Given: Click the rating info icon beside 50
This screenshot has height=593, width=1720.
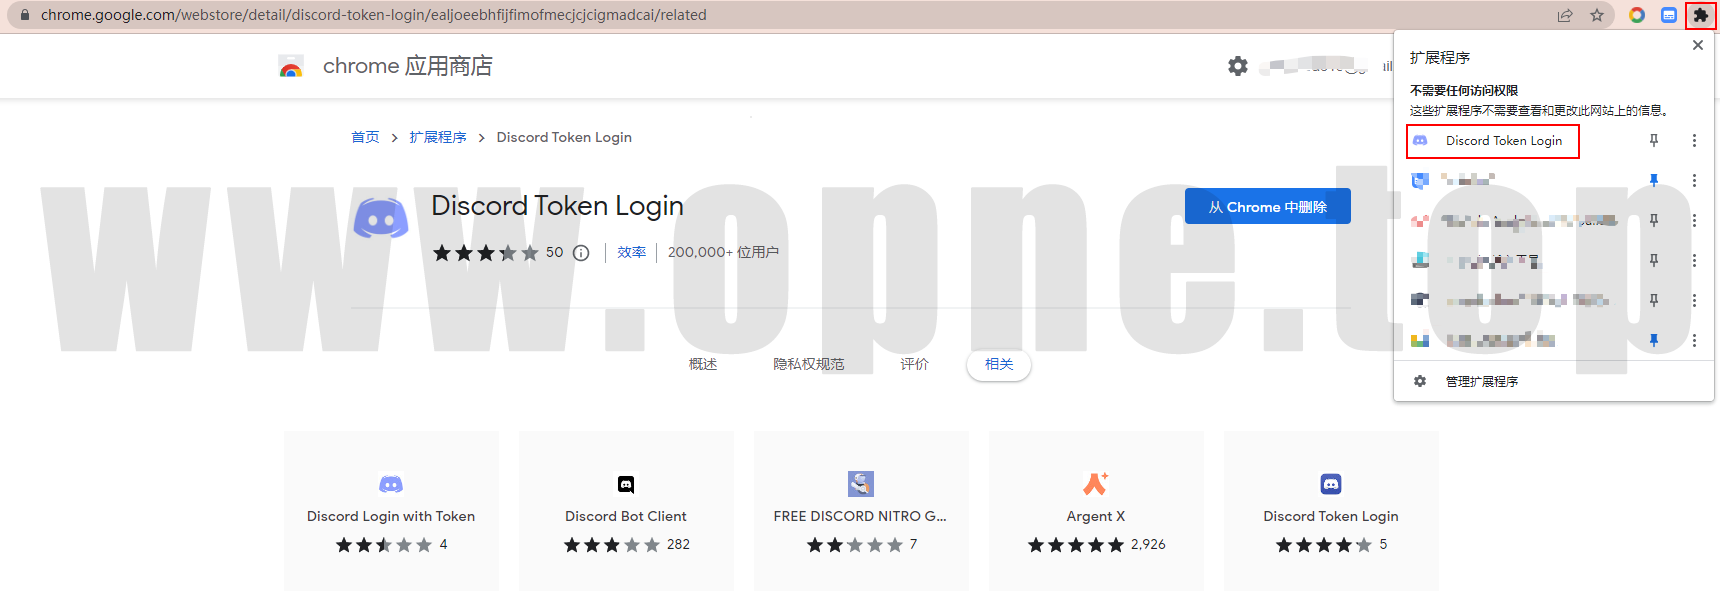Looking at the screenshot, I should coord(581,253).
